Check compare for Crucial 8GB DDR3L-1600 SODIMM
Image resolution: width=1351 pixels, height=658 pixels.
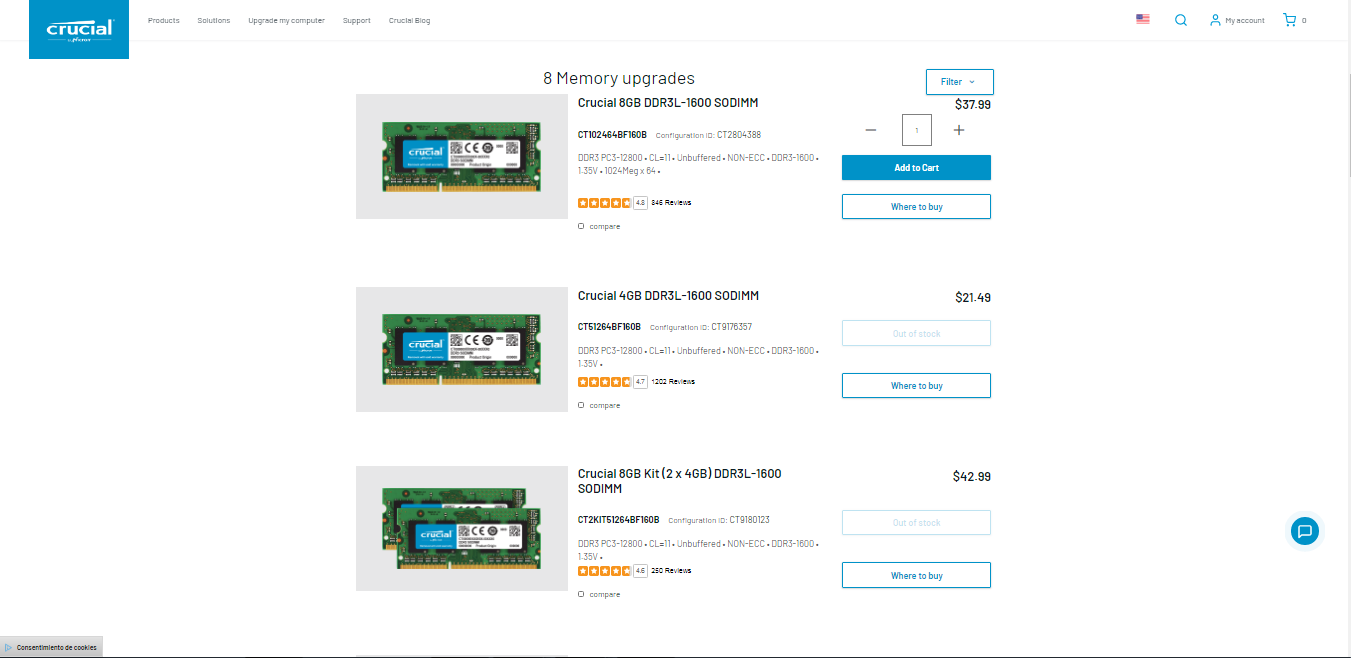click(x=581, y=226)
